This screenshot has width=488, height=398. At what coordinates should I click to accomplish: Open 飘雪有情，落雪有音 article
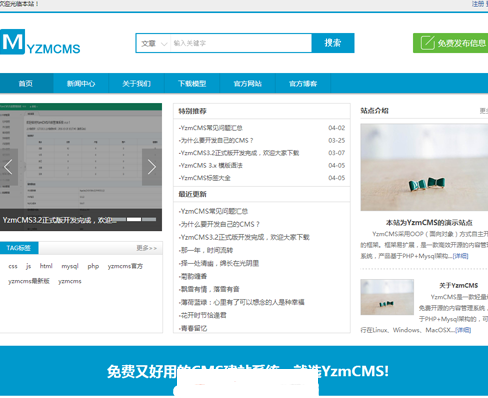[x=209, y=289]
